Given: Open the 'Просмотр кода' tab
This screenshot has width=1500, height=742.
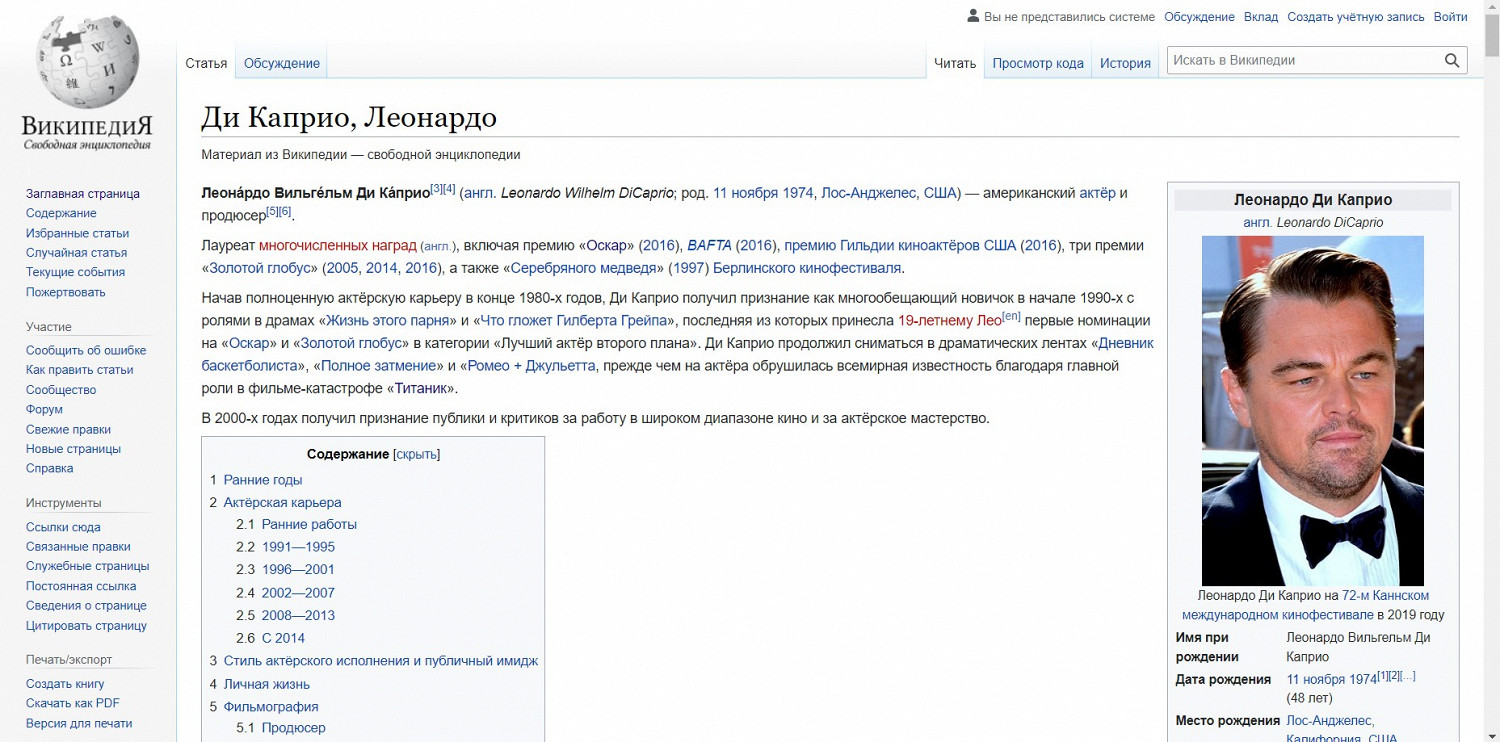Looking at the screenshot, I should 1037,63.
